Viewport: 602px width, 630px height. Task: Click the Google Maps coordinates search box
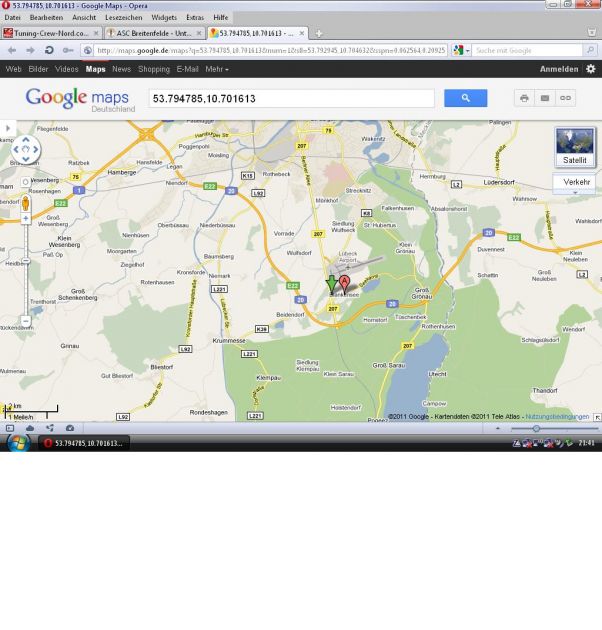(x=291, y=98)
